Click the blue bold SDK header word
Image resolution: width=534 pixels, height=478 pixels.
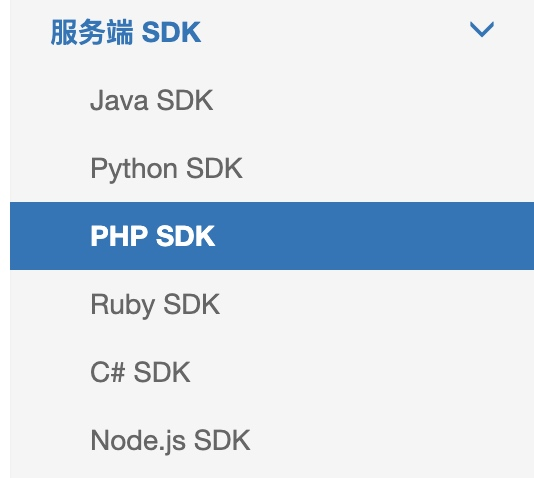click(171, 32)
